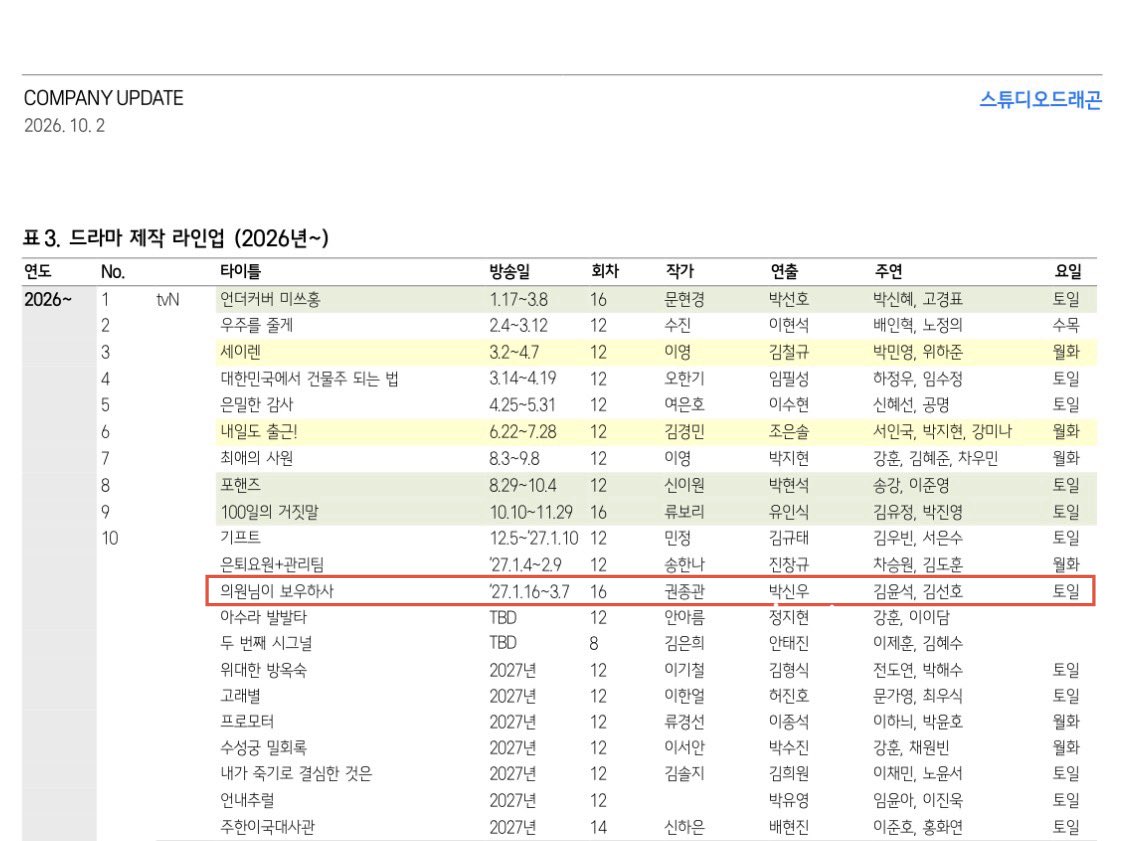Click the No. column header
The height and width of the screenshot is (841, 1125).
[113, 272]
